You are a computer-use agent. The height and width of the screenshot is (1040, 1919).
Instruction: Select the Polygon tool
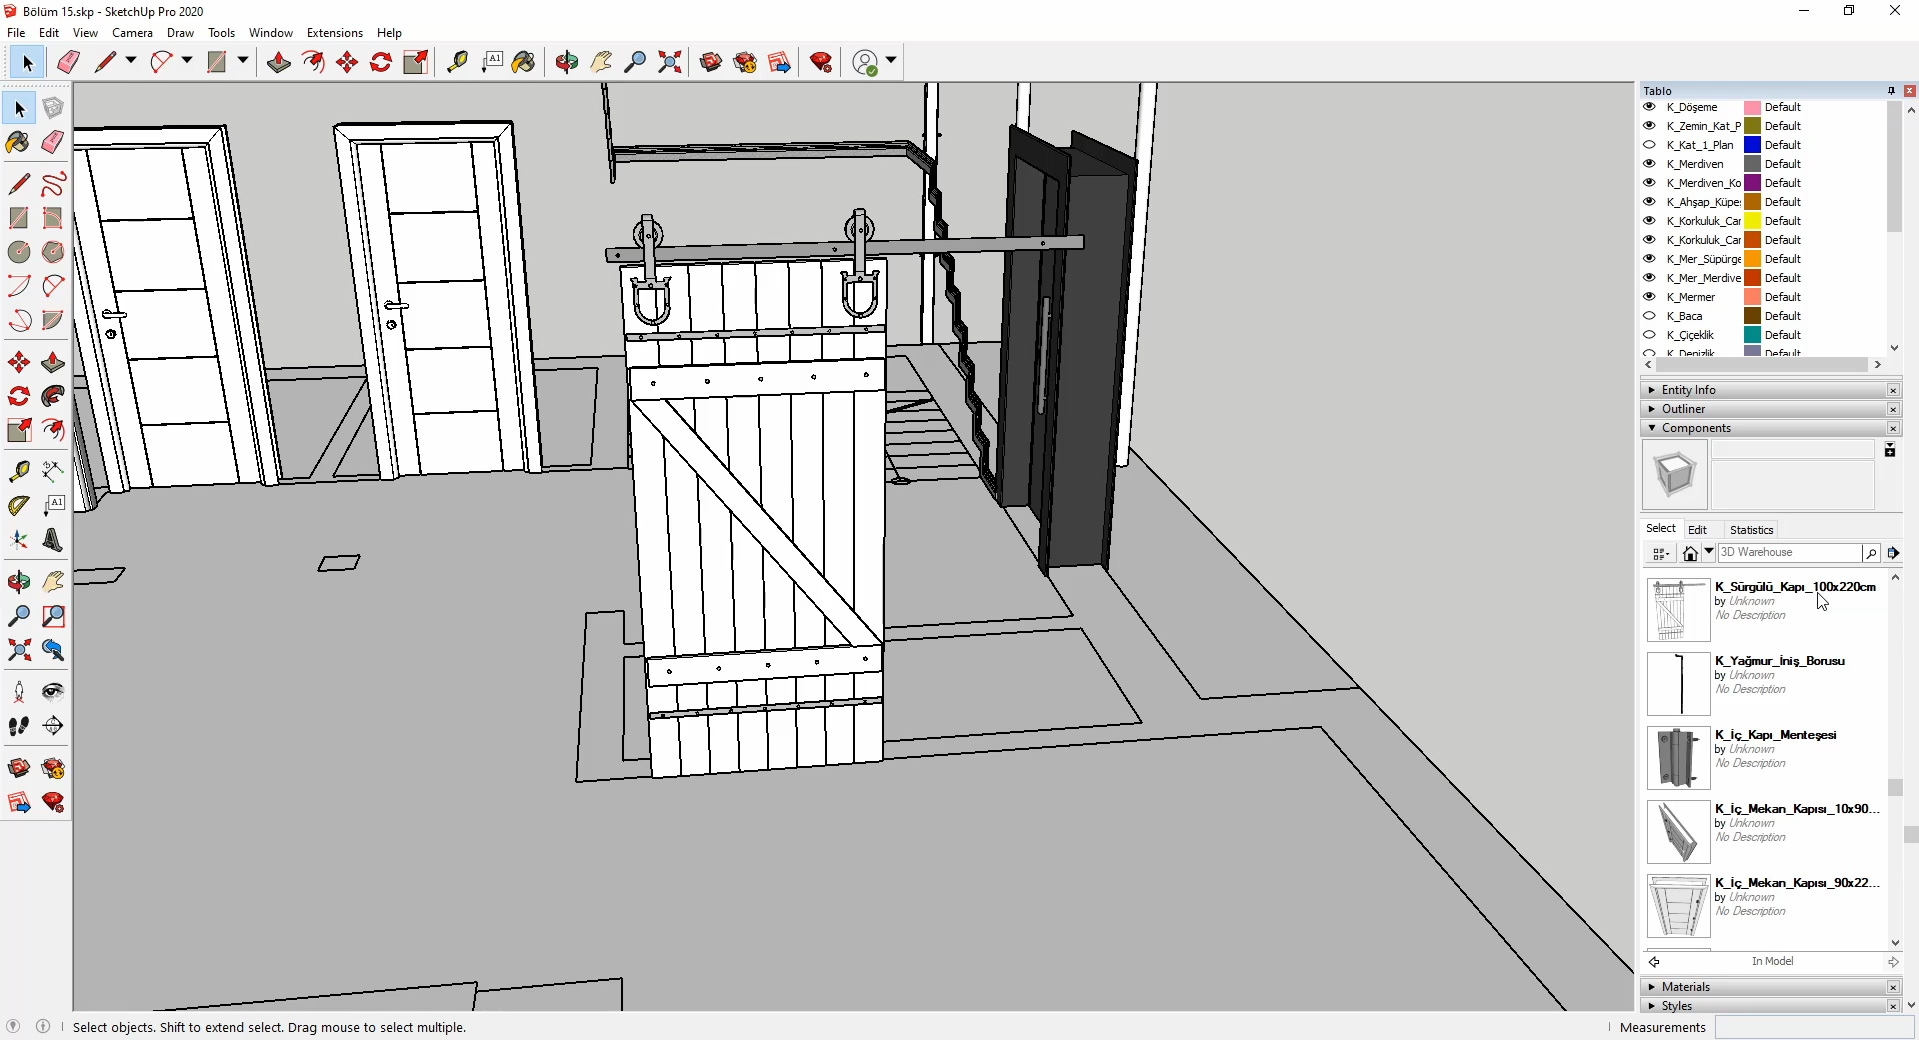pos(53,252)
